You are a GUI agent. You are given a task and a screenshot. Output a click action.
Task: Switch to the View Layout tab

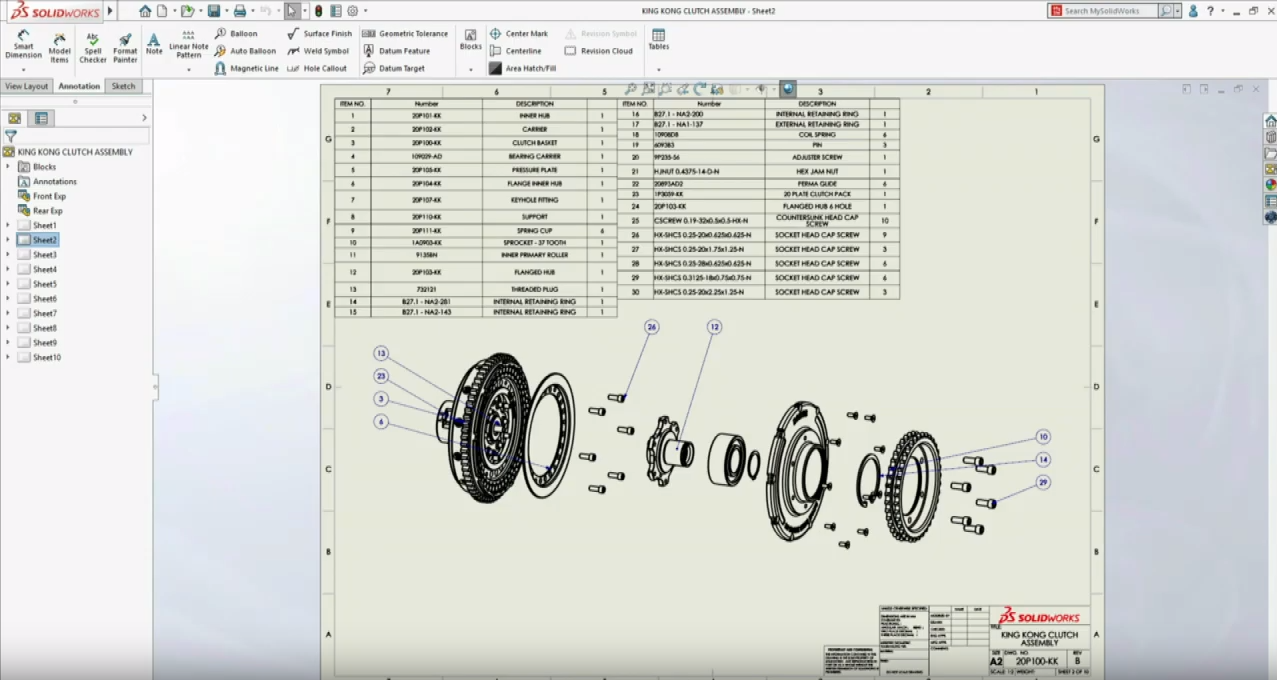(27, 86)
